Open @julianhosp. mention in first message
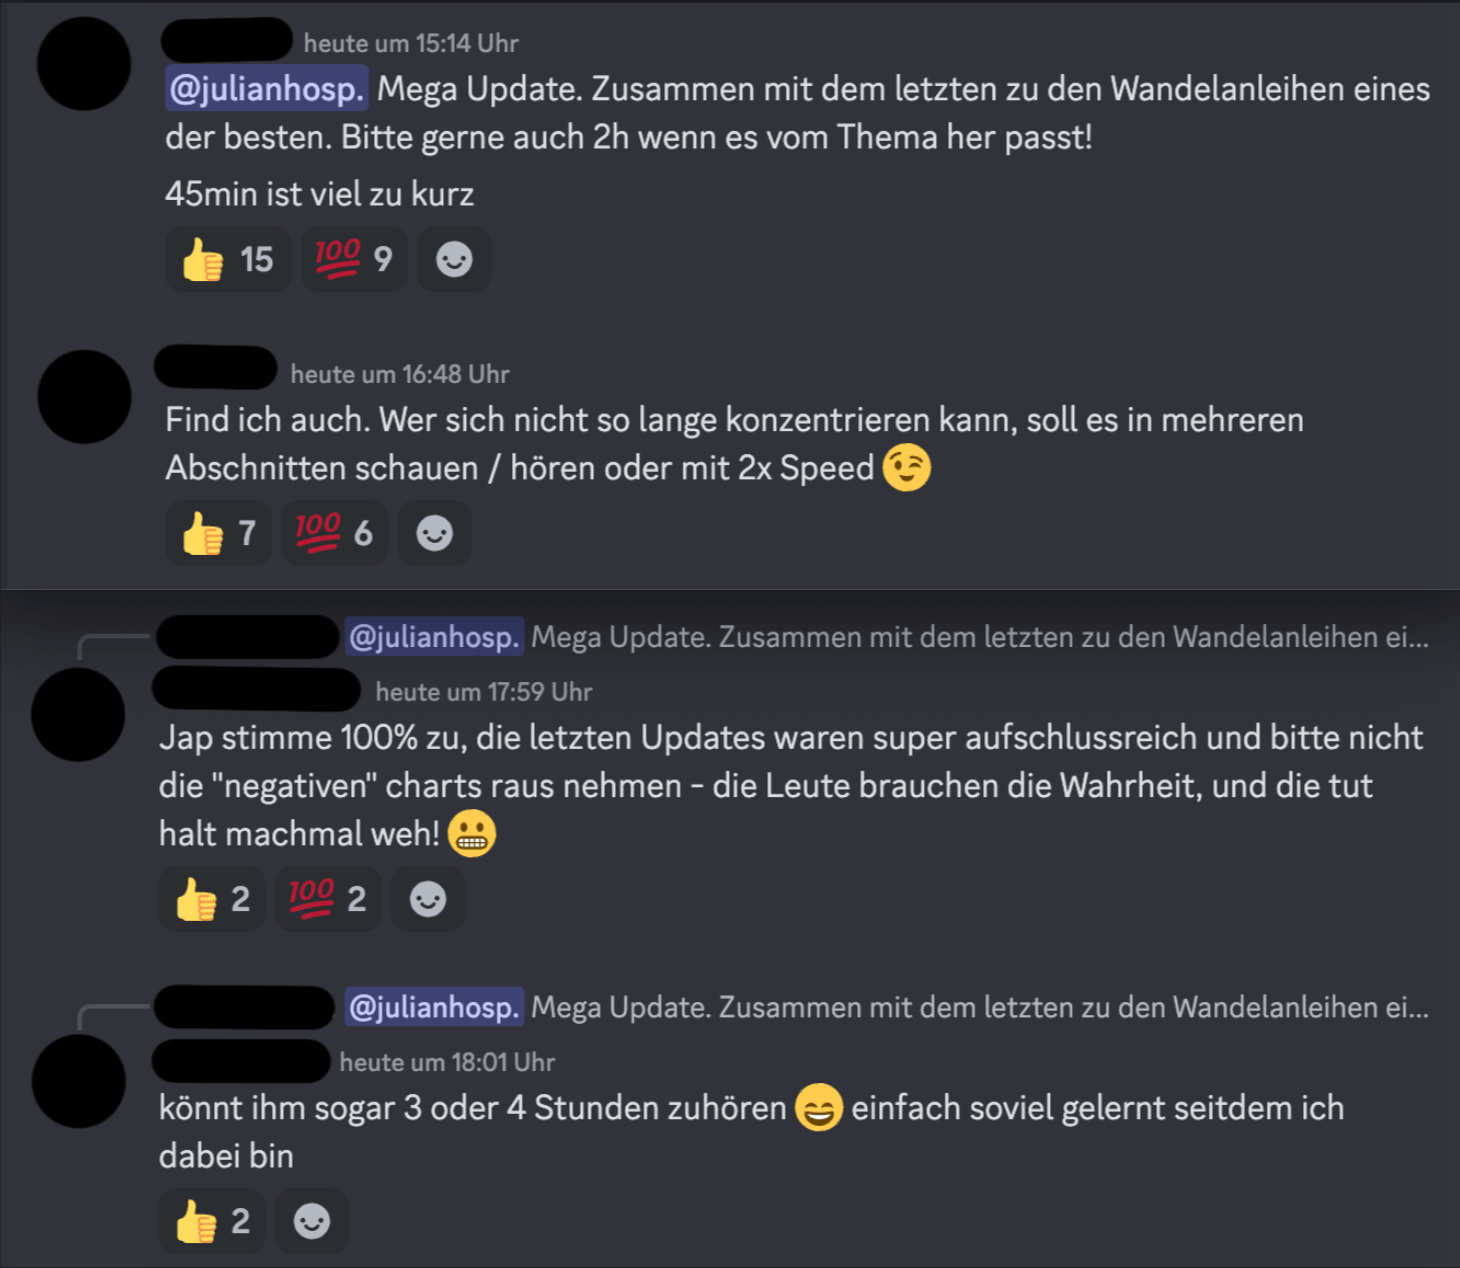1460x1268 pixels. click(267, 89)
